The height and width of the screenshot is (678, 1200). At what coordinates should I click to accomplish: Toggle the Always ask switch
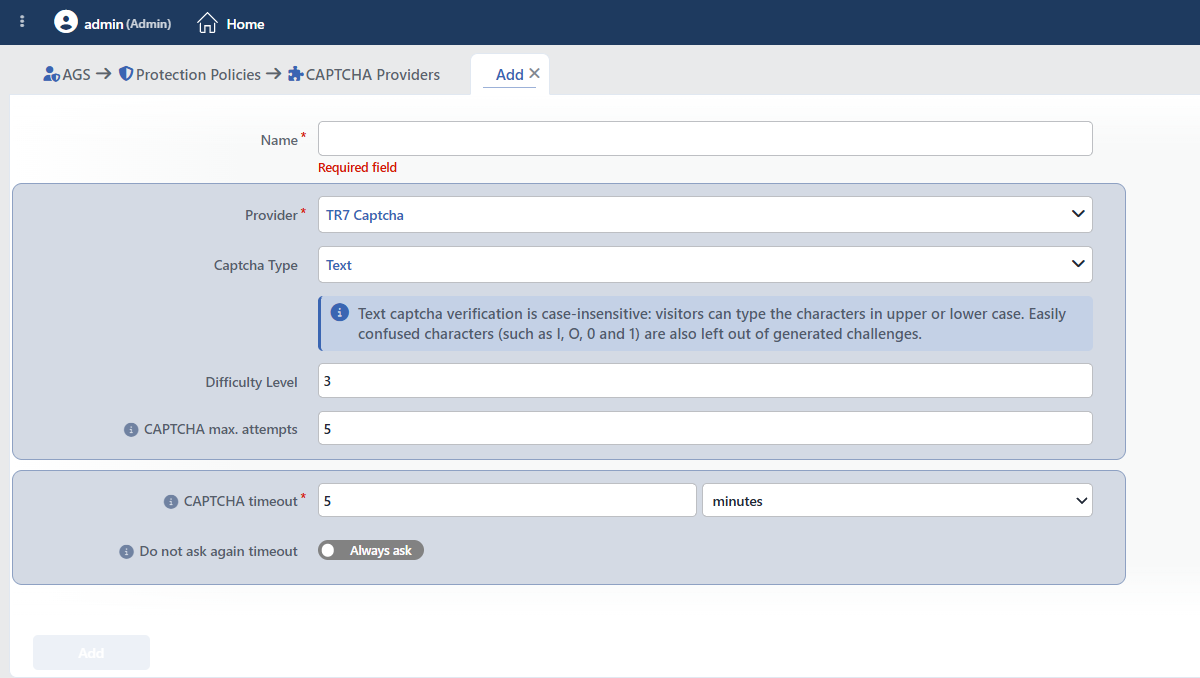coord(371,551)
